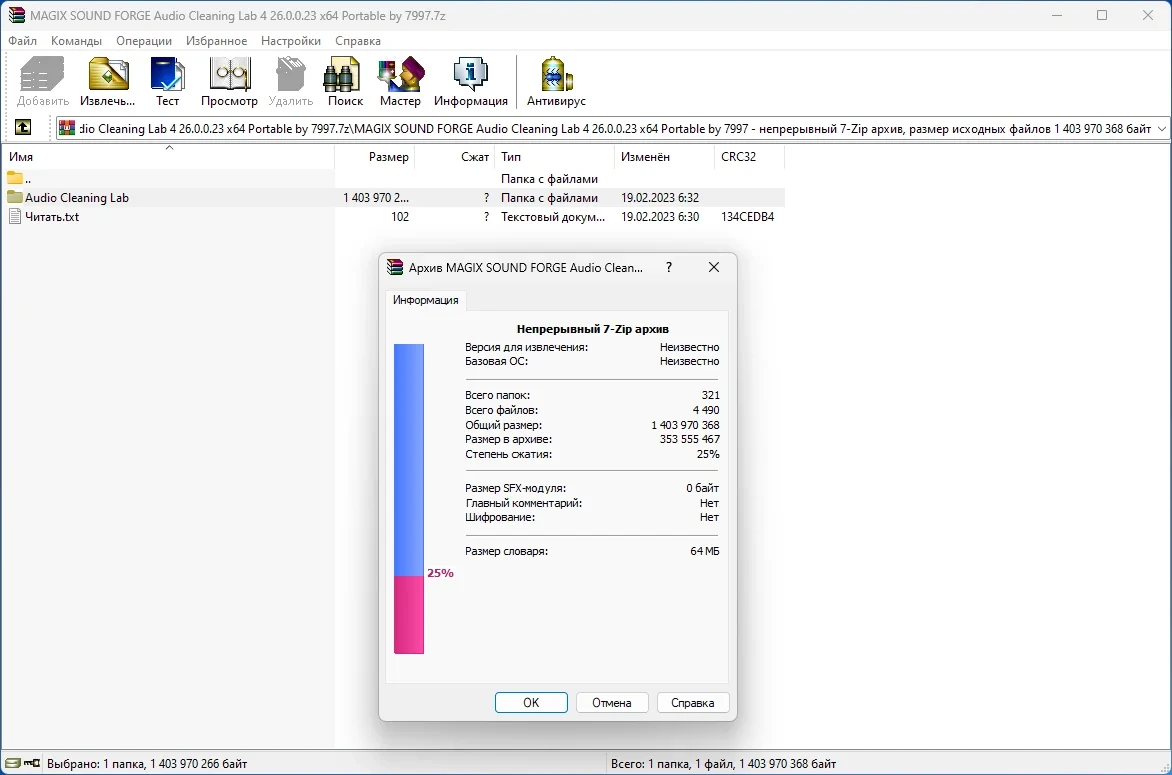Select the Читать.txt file icon

[15, 217]
